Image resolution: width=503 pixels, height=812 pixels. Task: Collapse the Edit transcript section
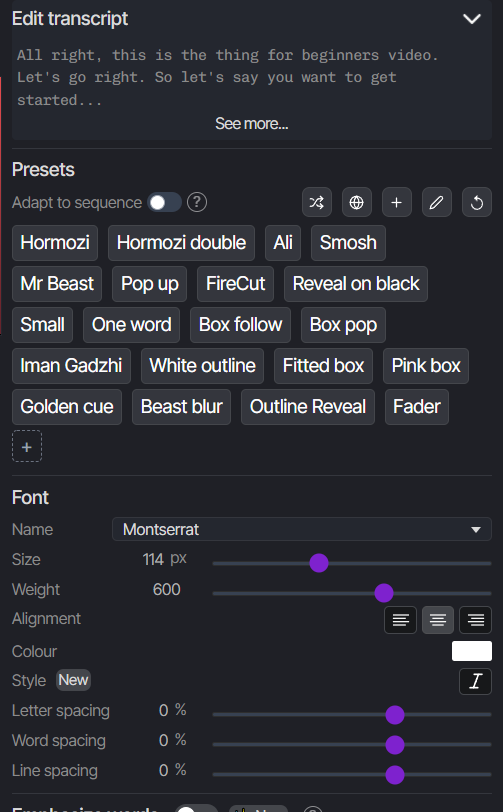tap(472, 19)
